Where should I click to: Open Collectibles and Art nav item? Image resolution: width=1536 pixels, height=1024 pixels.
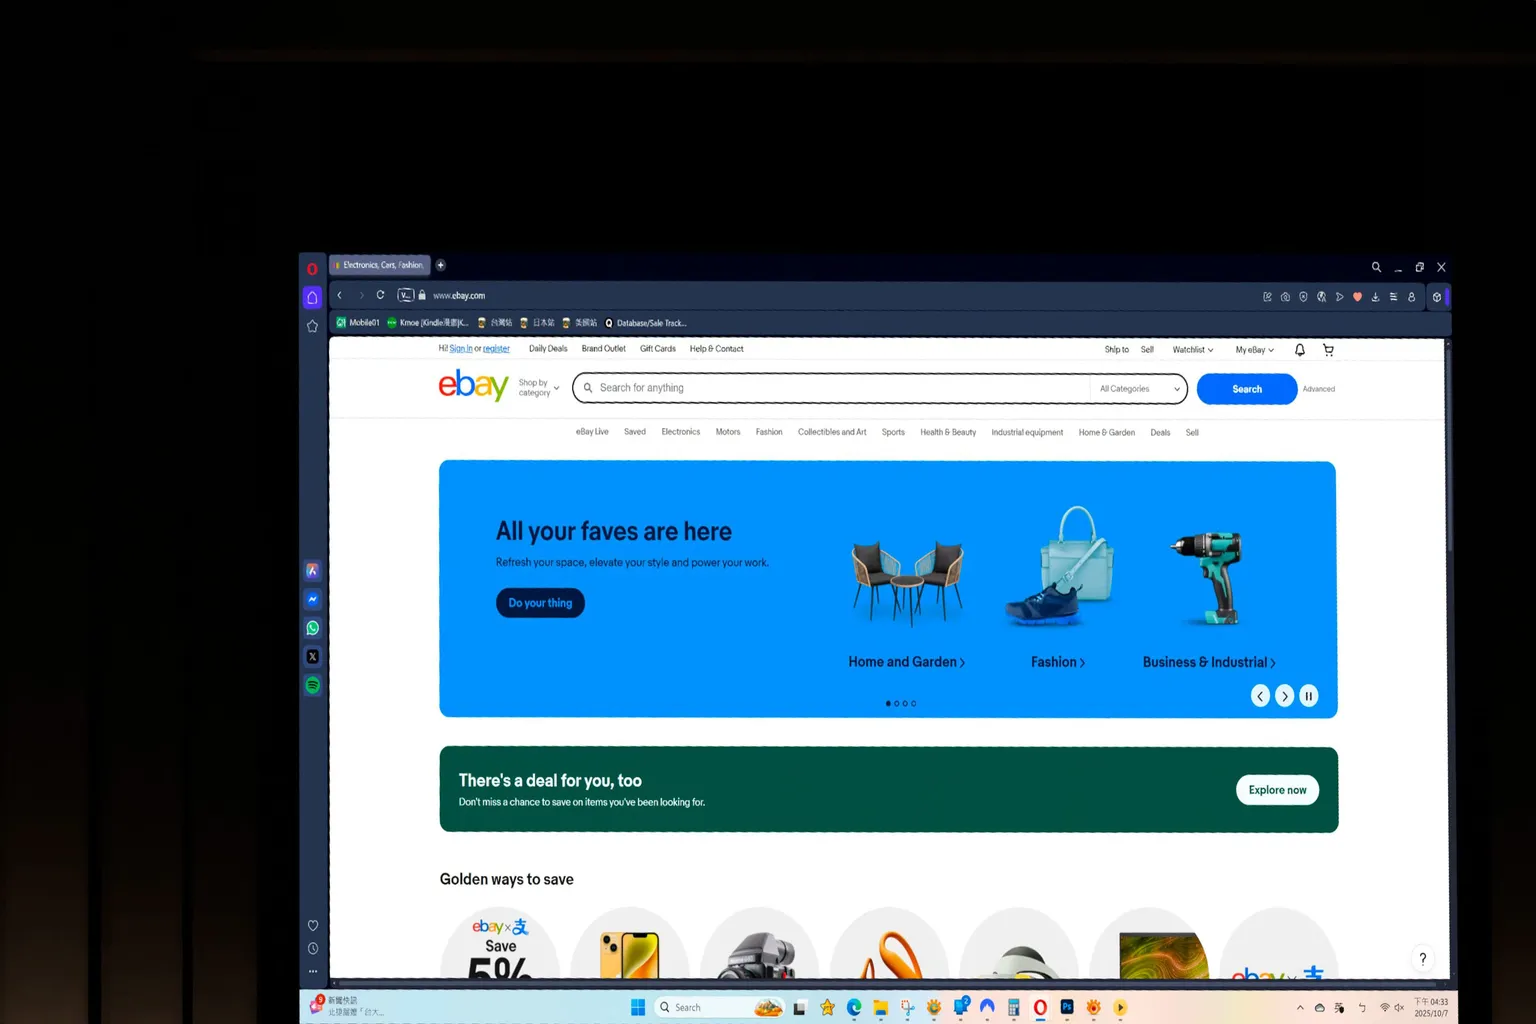click(x=832, y=432)
